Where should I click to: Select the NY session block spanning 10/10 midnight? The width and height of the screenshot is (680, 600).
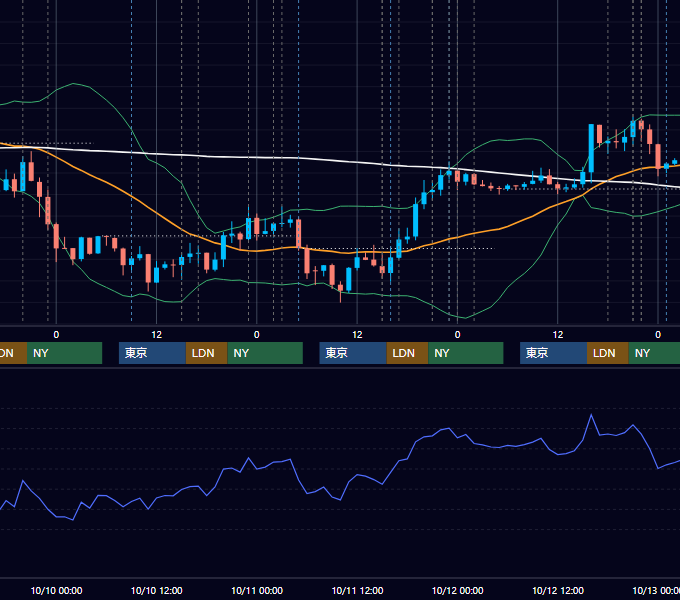click(64, 353)
